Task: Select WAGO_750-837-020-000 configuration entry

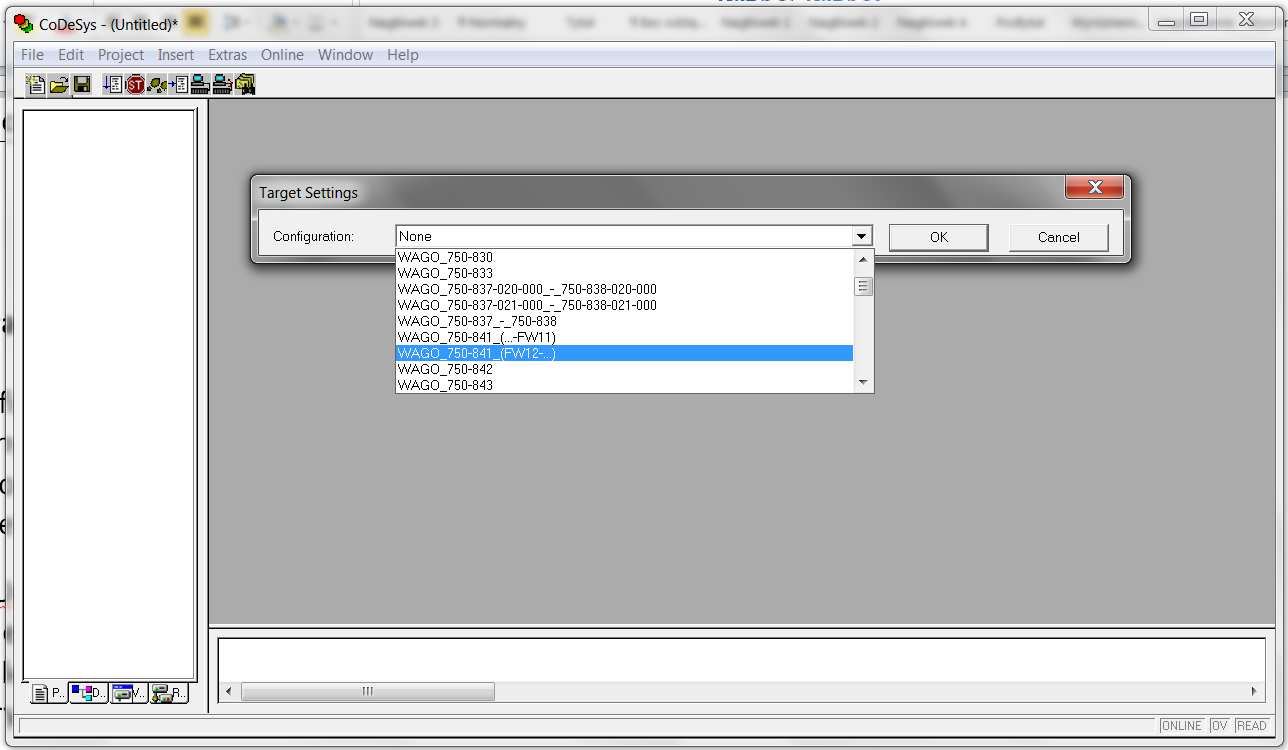Action: [624, 289]
